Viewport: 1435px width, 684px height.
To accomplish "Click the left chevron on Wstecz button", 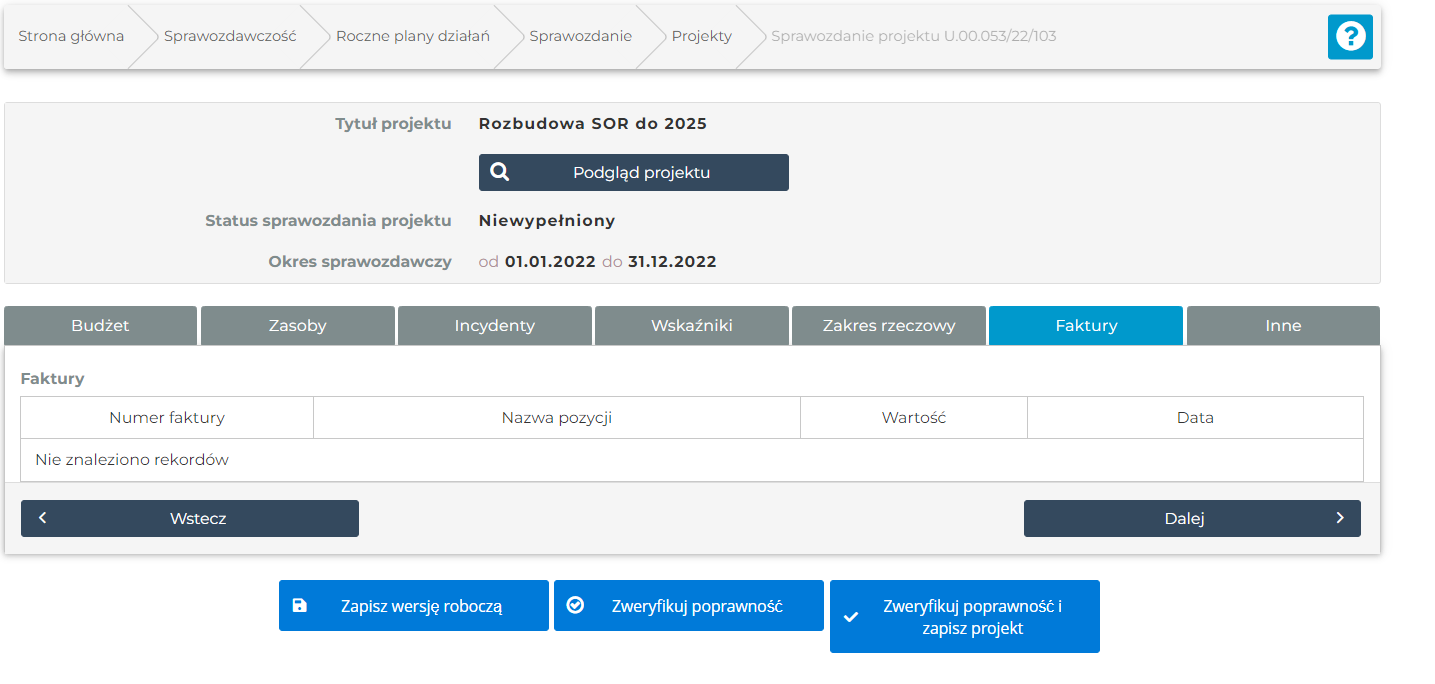I will [x=43, y=518].
